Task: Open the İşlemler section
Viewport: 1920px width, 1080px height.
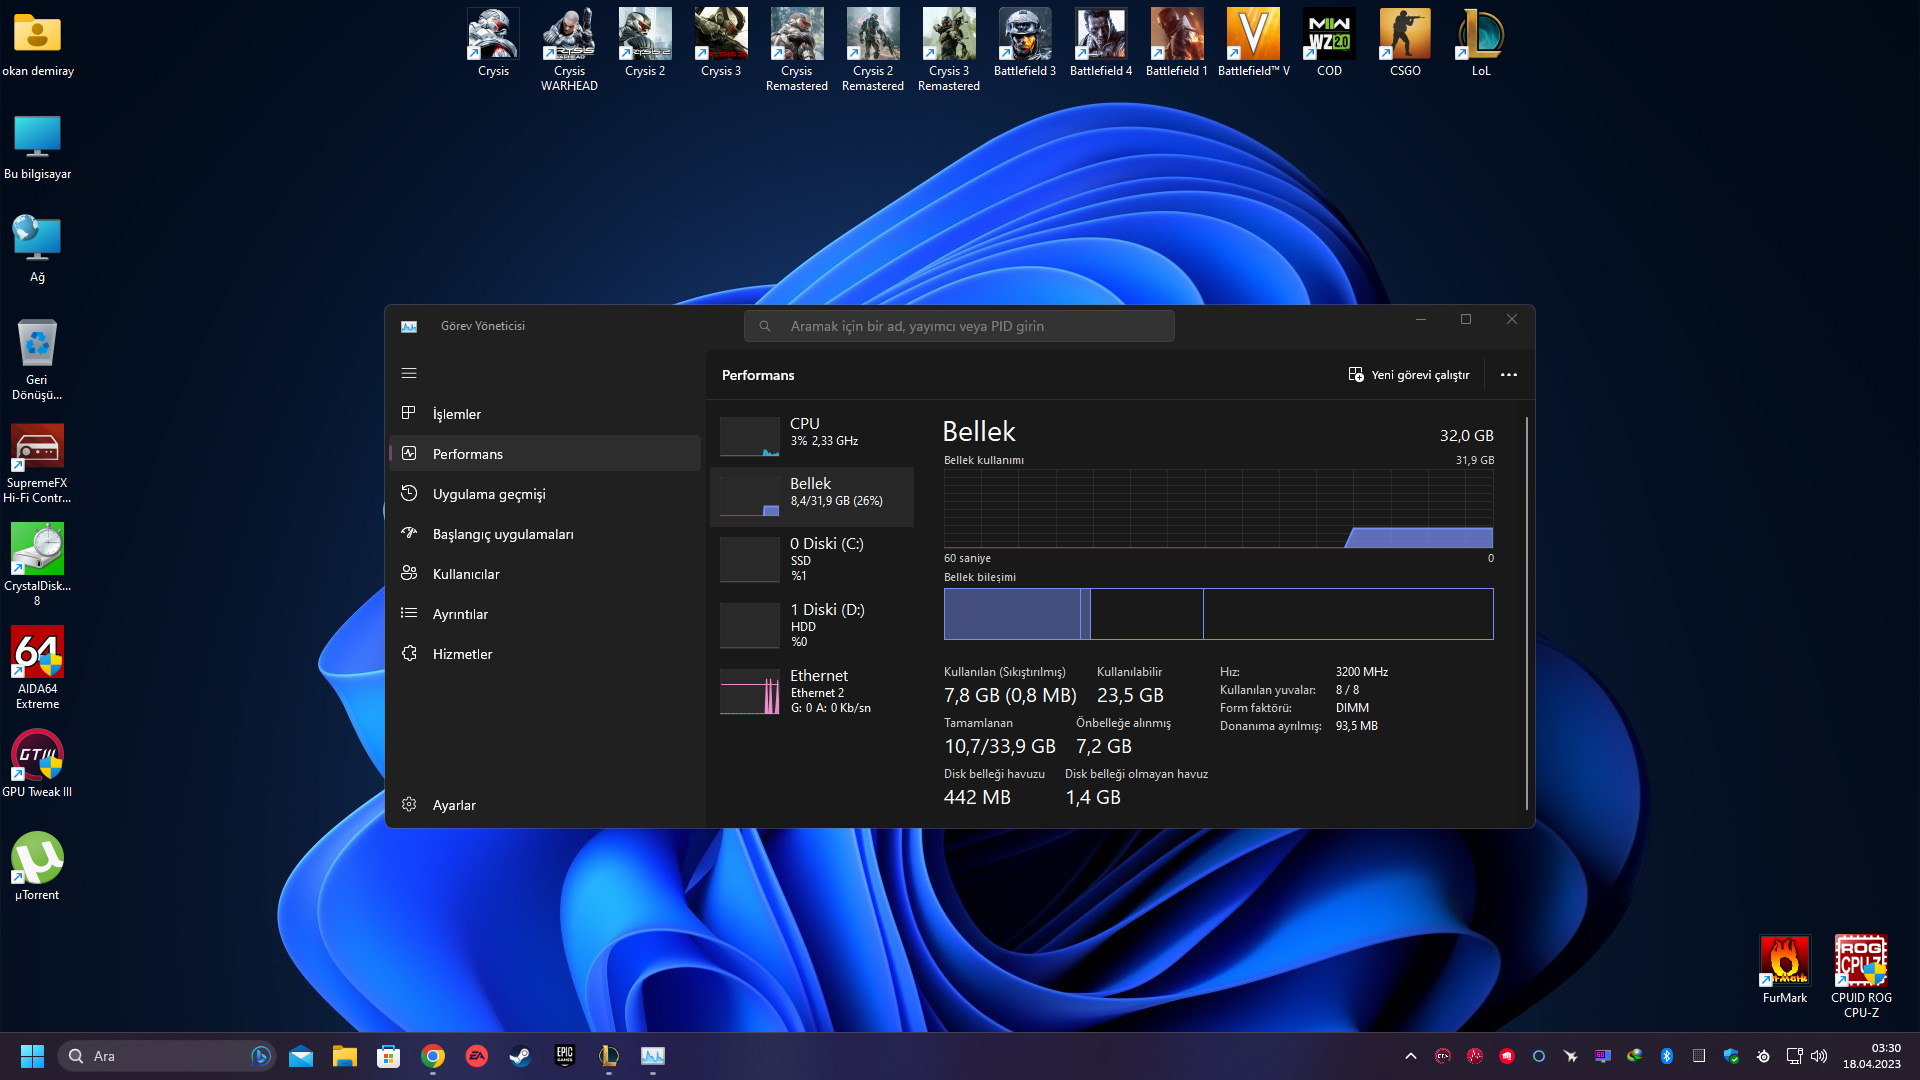Action: coord(456,414)
